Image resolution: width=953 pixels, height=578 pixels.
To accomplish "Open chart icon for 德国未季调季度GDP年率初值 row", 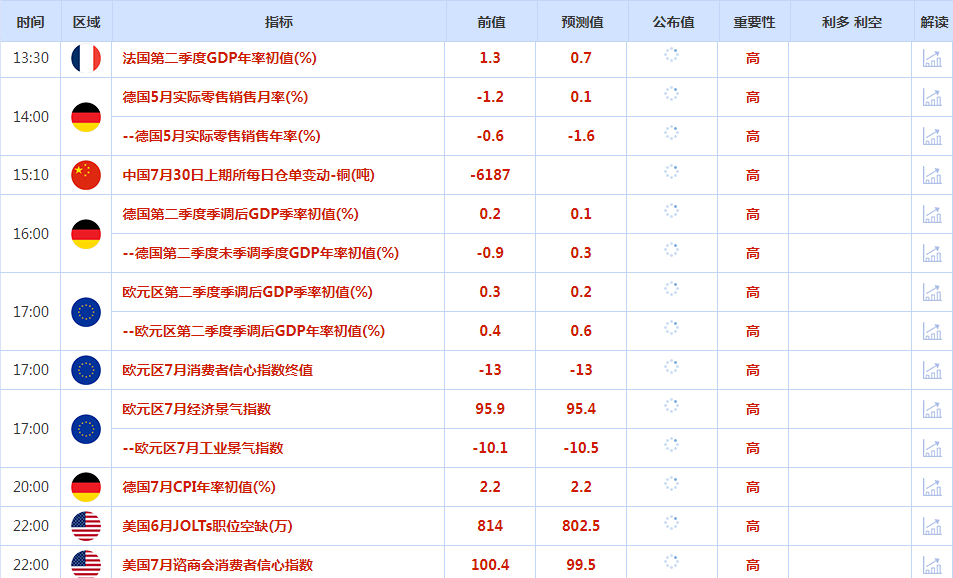I will (932, 253).
